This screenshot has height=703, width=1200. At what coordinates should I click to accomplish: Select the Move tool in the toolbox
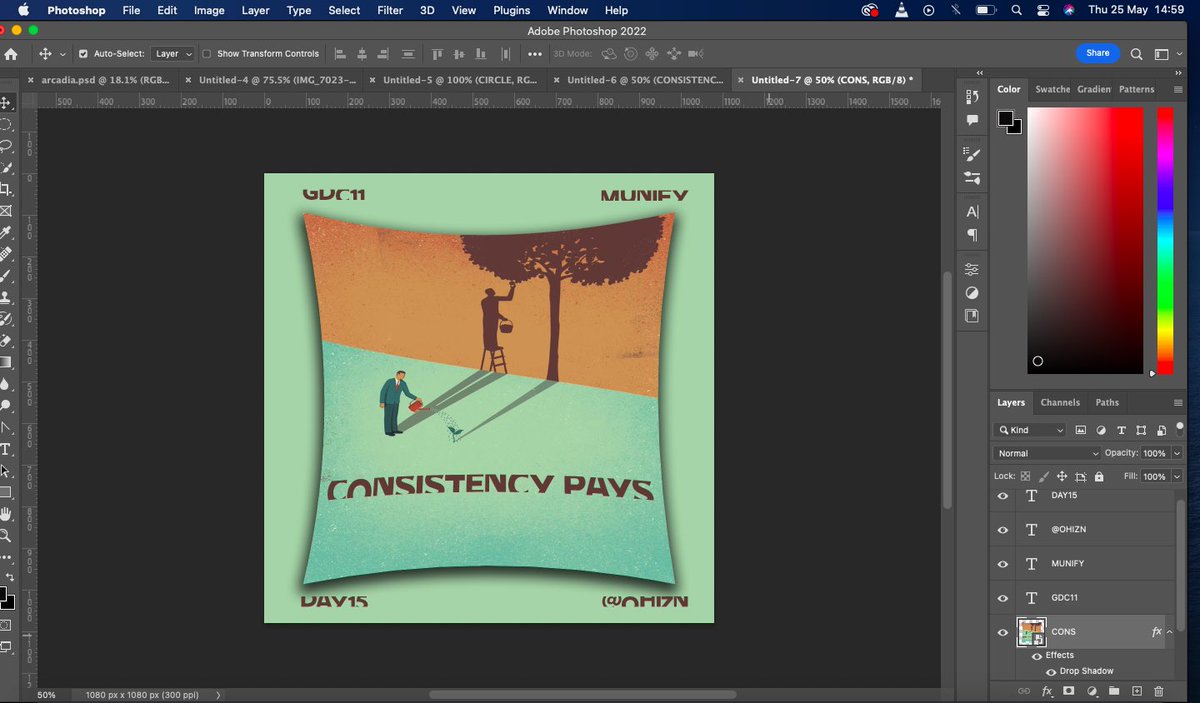click(x=5, y=103)
